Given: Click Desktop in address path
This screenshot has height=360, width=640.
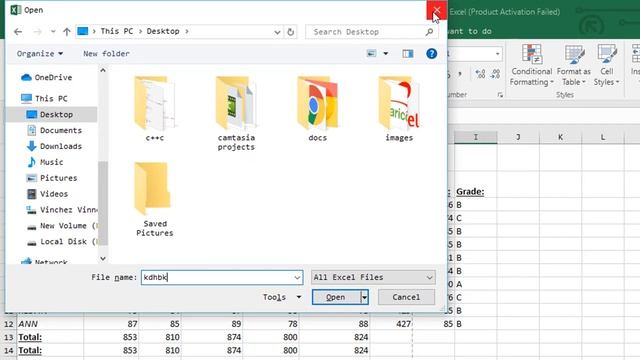Looking at the screenshot, I should pos(163,31).
